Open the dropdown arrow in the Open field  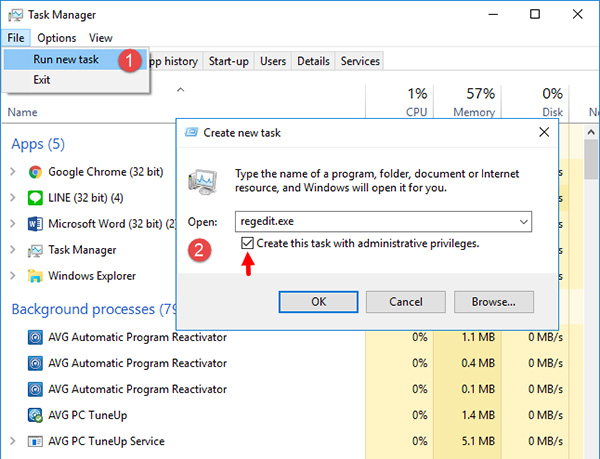point(523,221)
